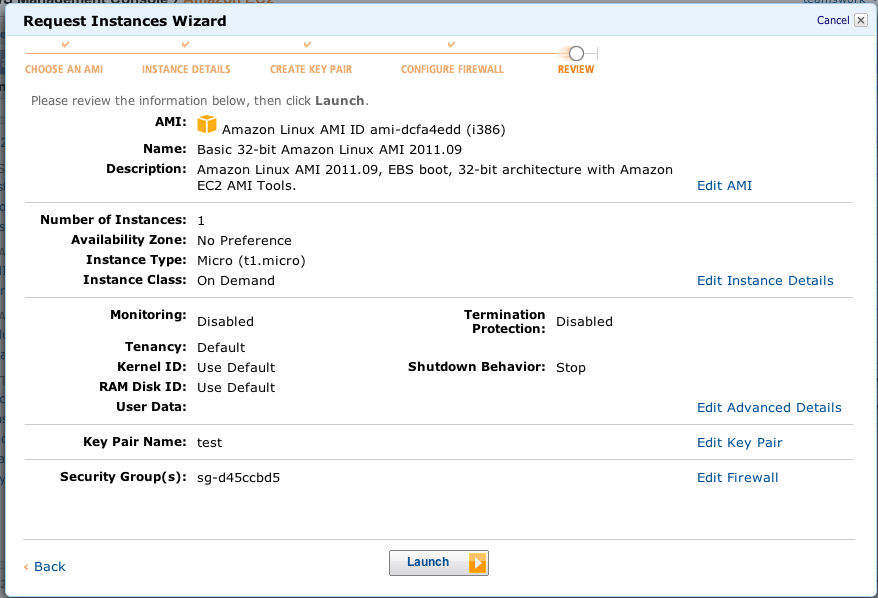Open Edit Instance Details link
878x598 pixels.
(765, 281)
